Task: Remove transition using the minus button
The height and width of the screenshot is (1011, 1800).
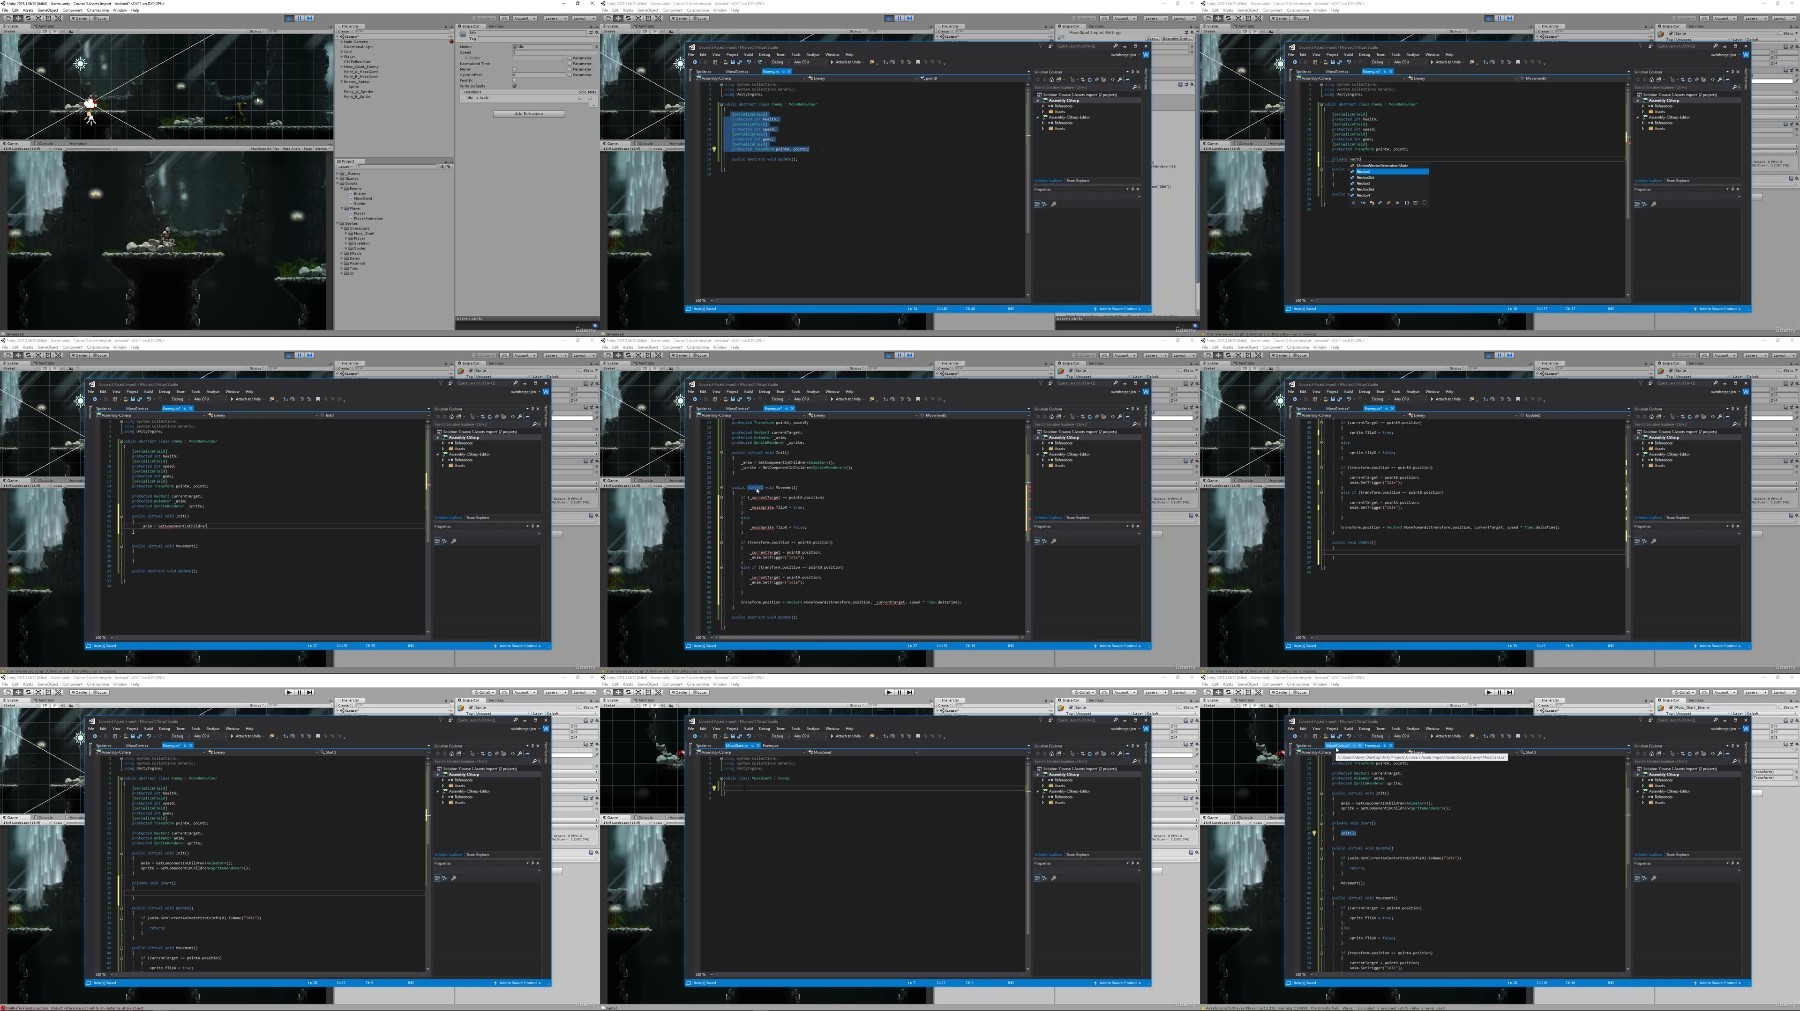Action: [x=593, y=105]
